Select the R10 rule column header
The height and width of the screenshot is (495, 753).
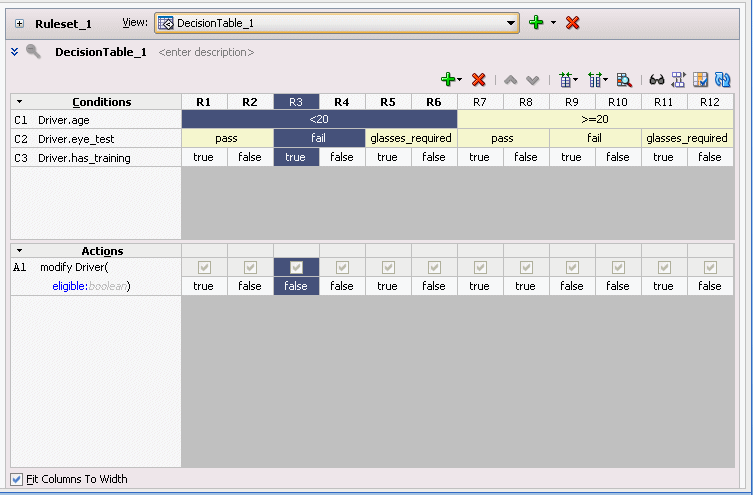point(618,102)
